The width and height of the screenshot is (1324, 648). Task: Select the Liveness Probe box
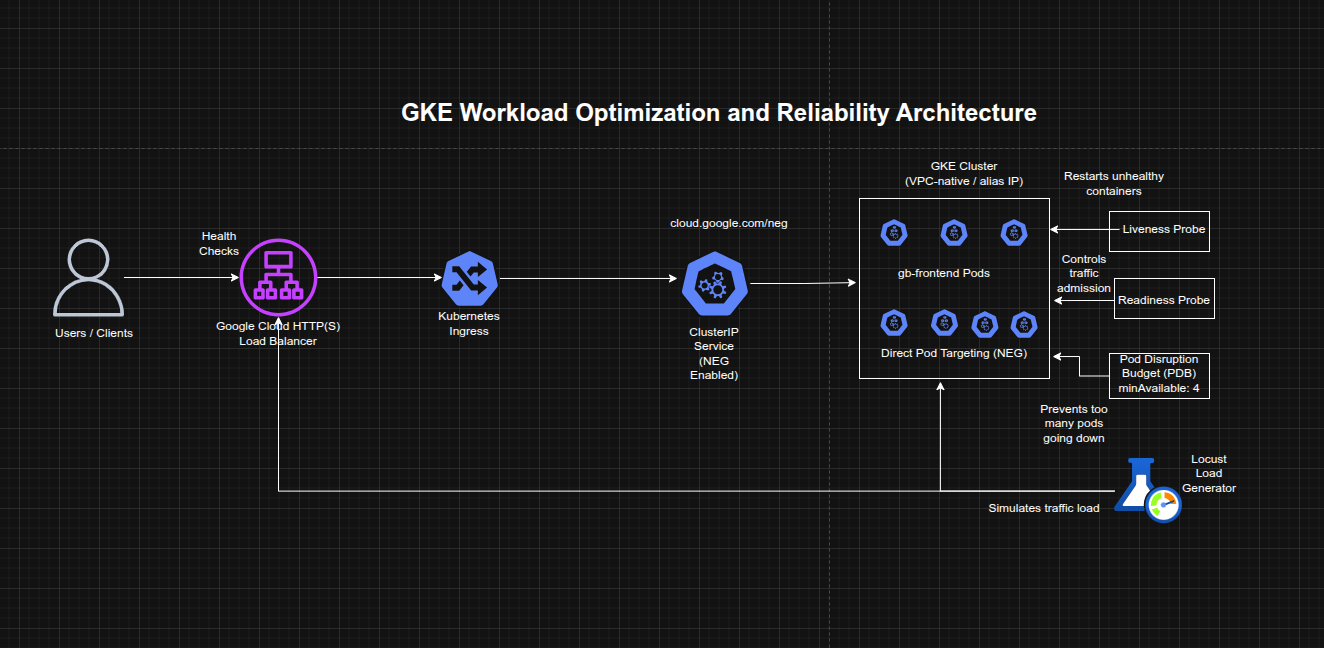click(1159, 230)
